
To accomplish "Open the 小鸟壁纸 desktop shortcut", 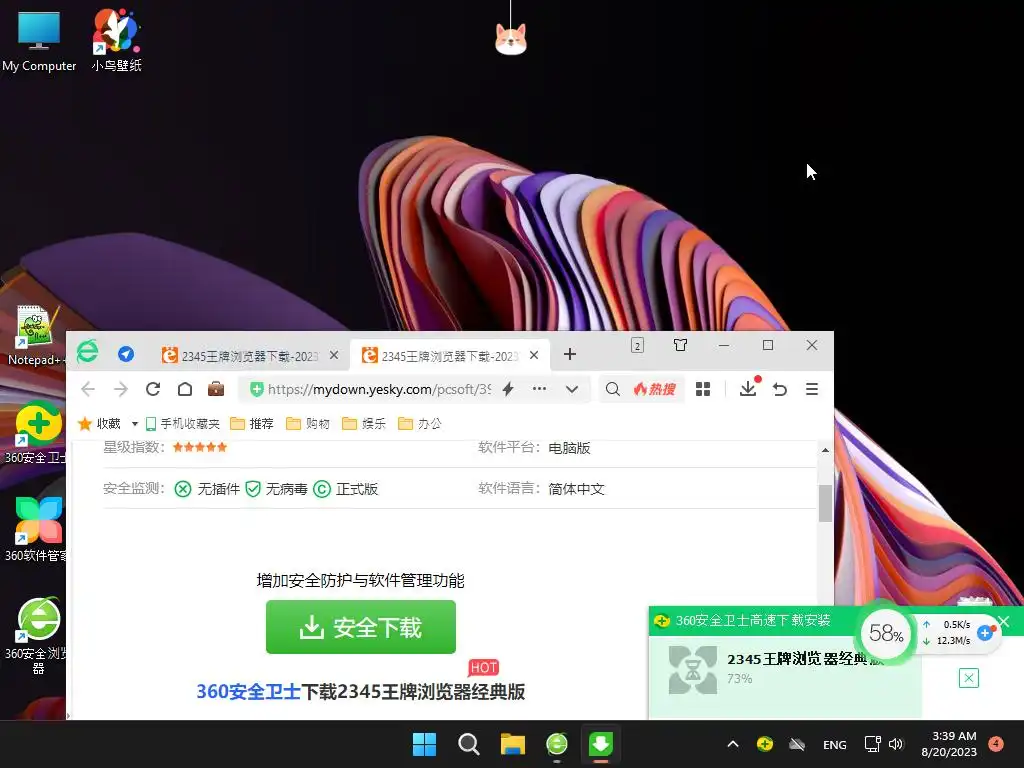I will [x=116, y=40].
